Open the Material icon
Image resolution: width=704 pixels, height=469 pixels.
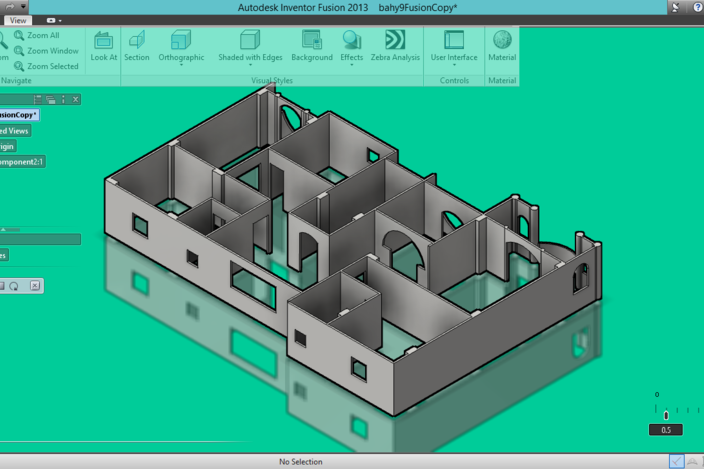pos(502,40)
